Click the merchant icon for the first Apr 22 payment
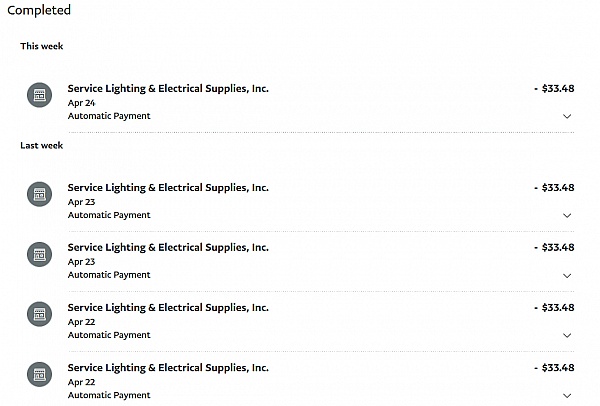The width and height of the screenshot is (600, 406). pos(39,314)
